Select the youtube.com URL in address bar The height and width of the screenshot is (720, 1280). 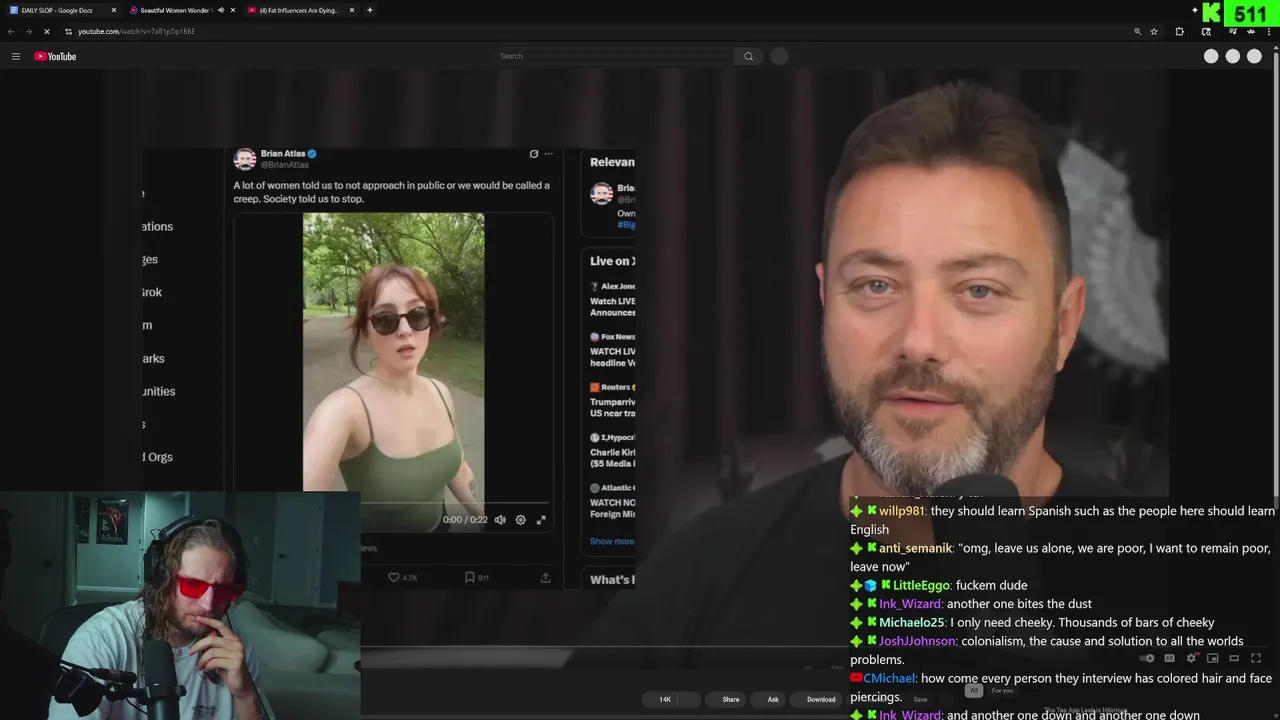pyautogui.click(x=136, y=31)
